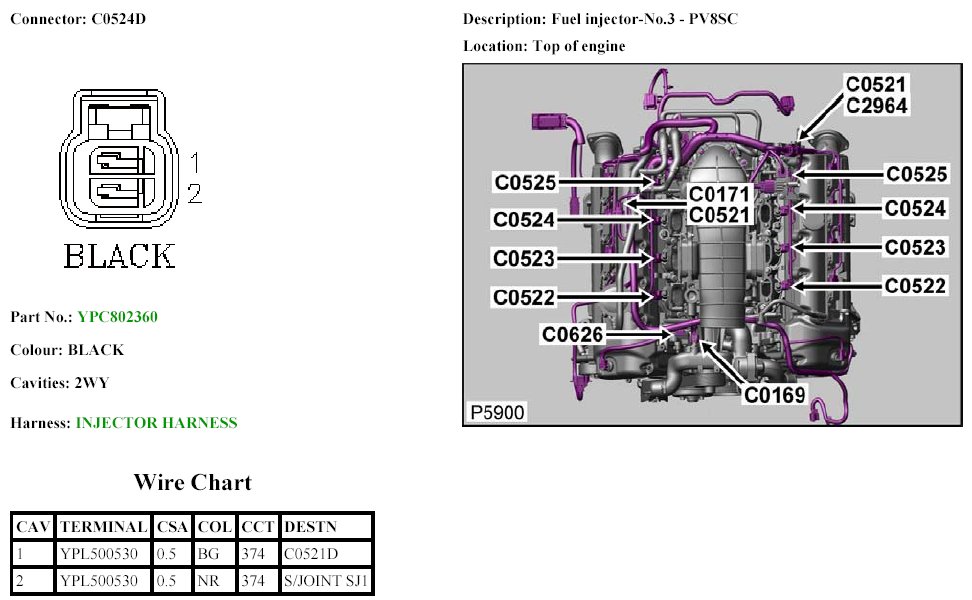Select cavity 1 terminal YPL500530 cell
Viewport: 972px width, 600px height.
pos(104,554)
